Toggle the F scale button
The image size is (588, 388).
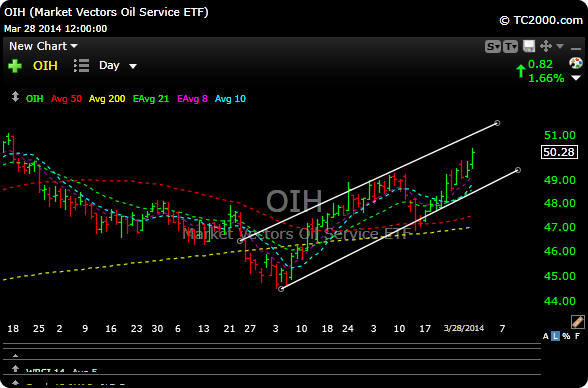tap(578, 336)
